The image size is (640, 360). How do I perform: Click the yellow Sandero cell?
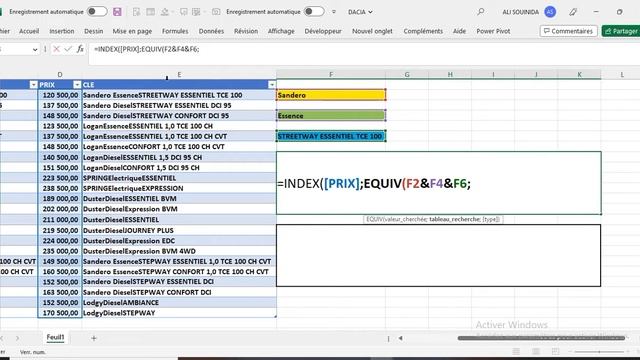tap(331, 95)
